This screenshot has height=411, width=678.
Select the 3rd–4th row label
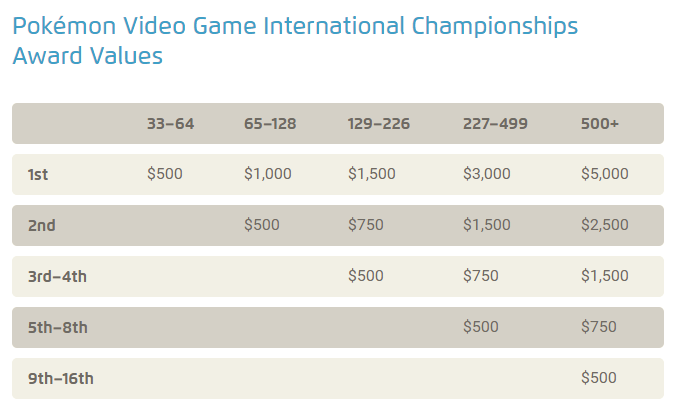[57, 277]
